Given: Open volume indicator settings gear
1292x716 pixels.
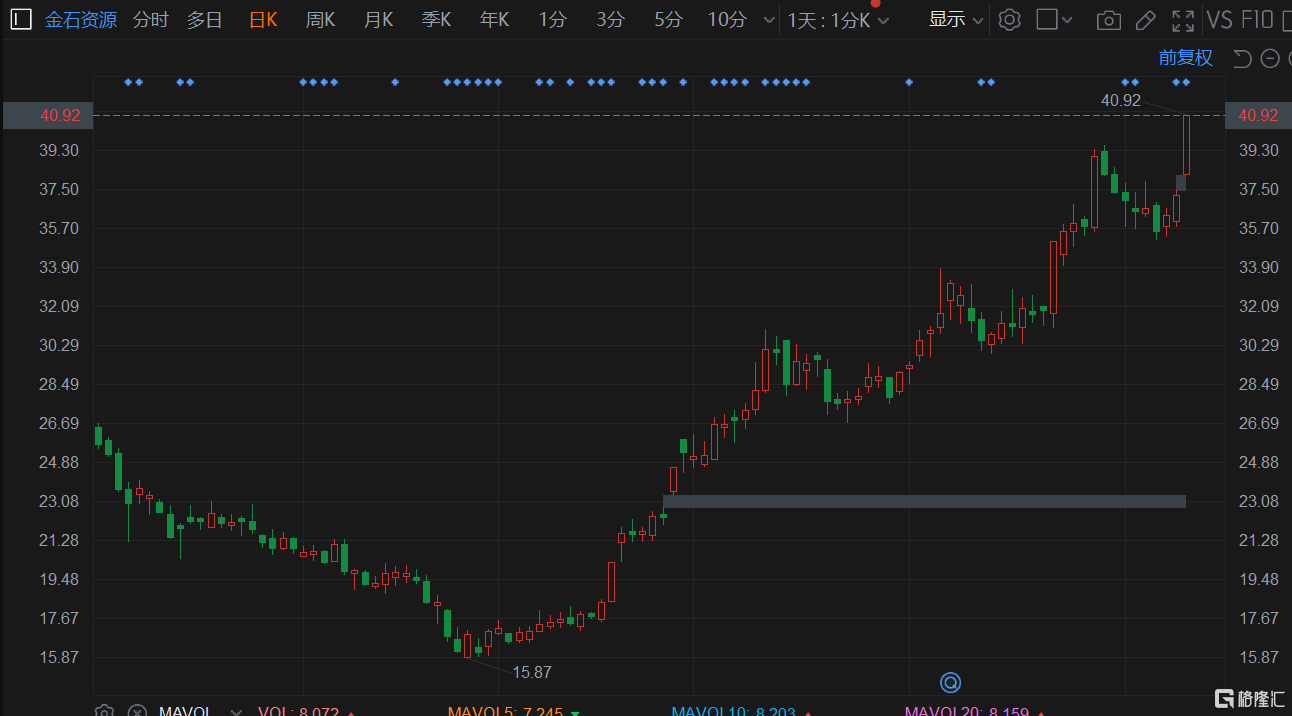Looking at the screenshot, I should click(104, 711).
